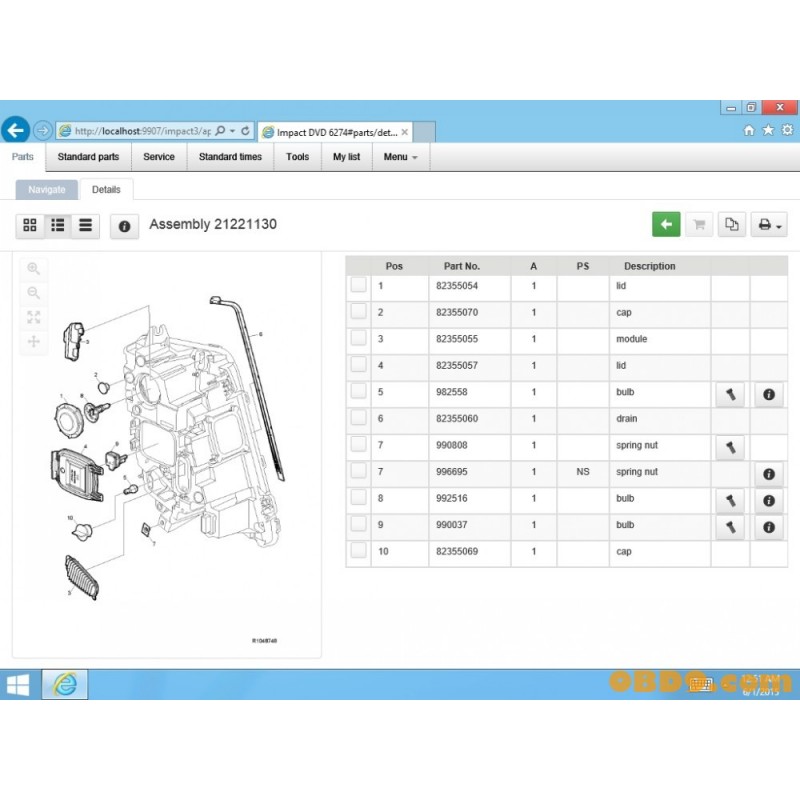Click the localhost address bar field

point(140,131)
